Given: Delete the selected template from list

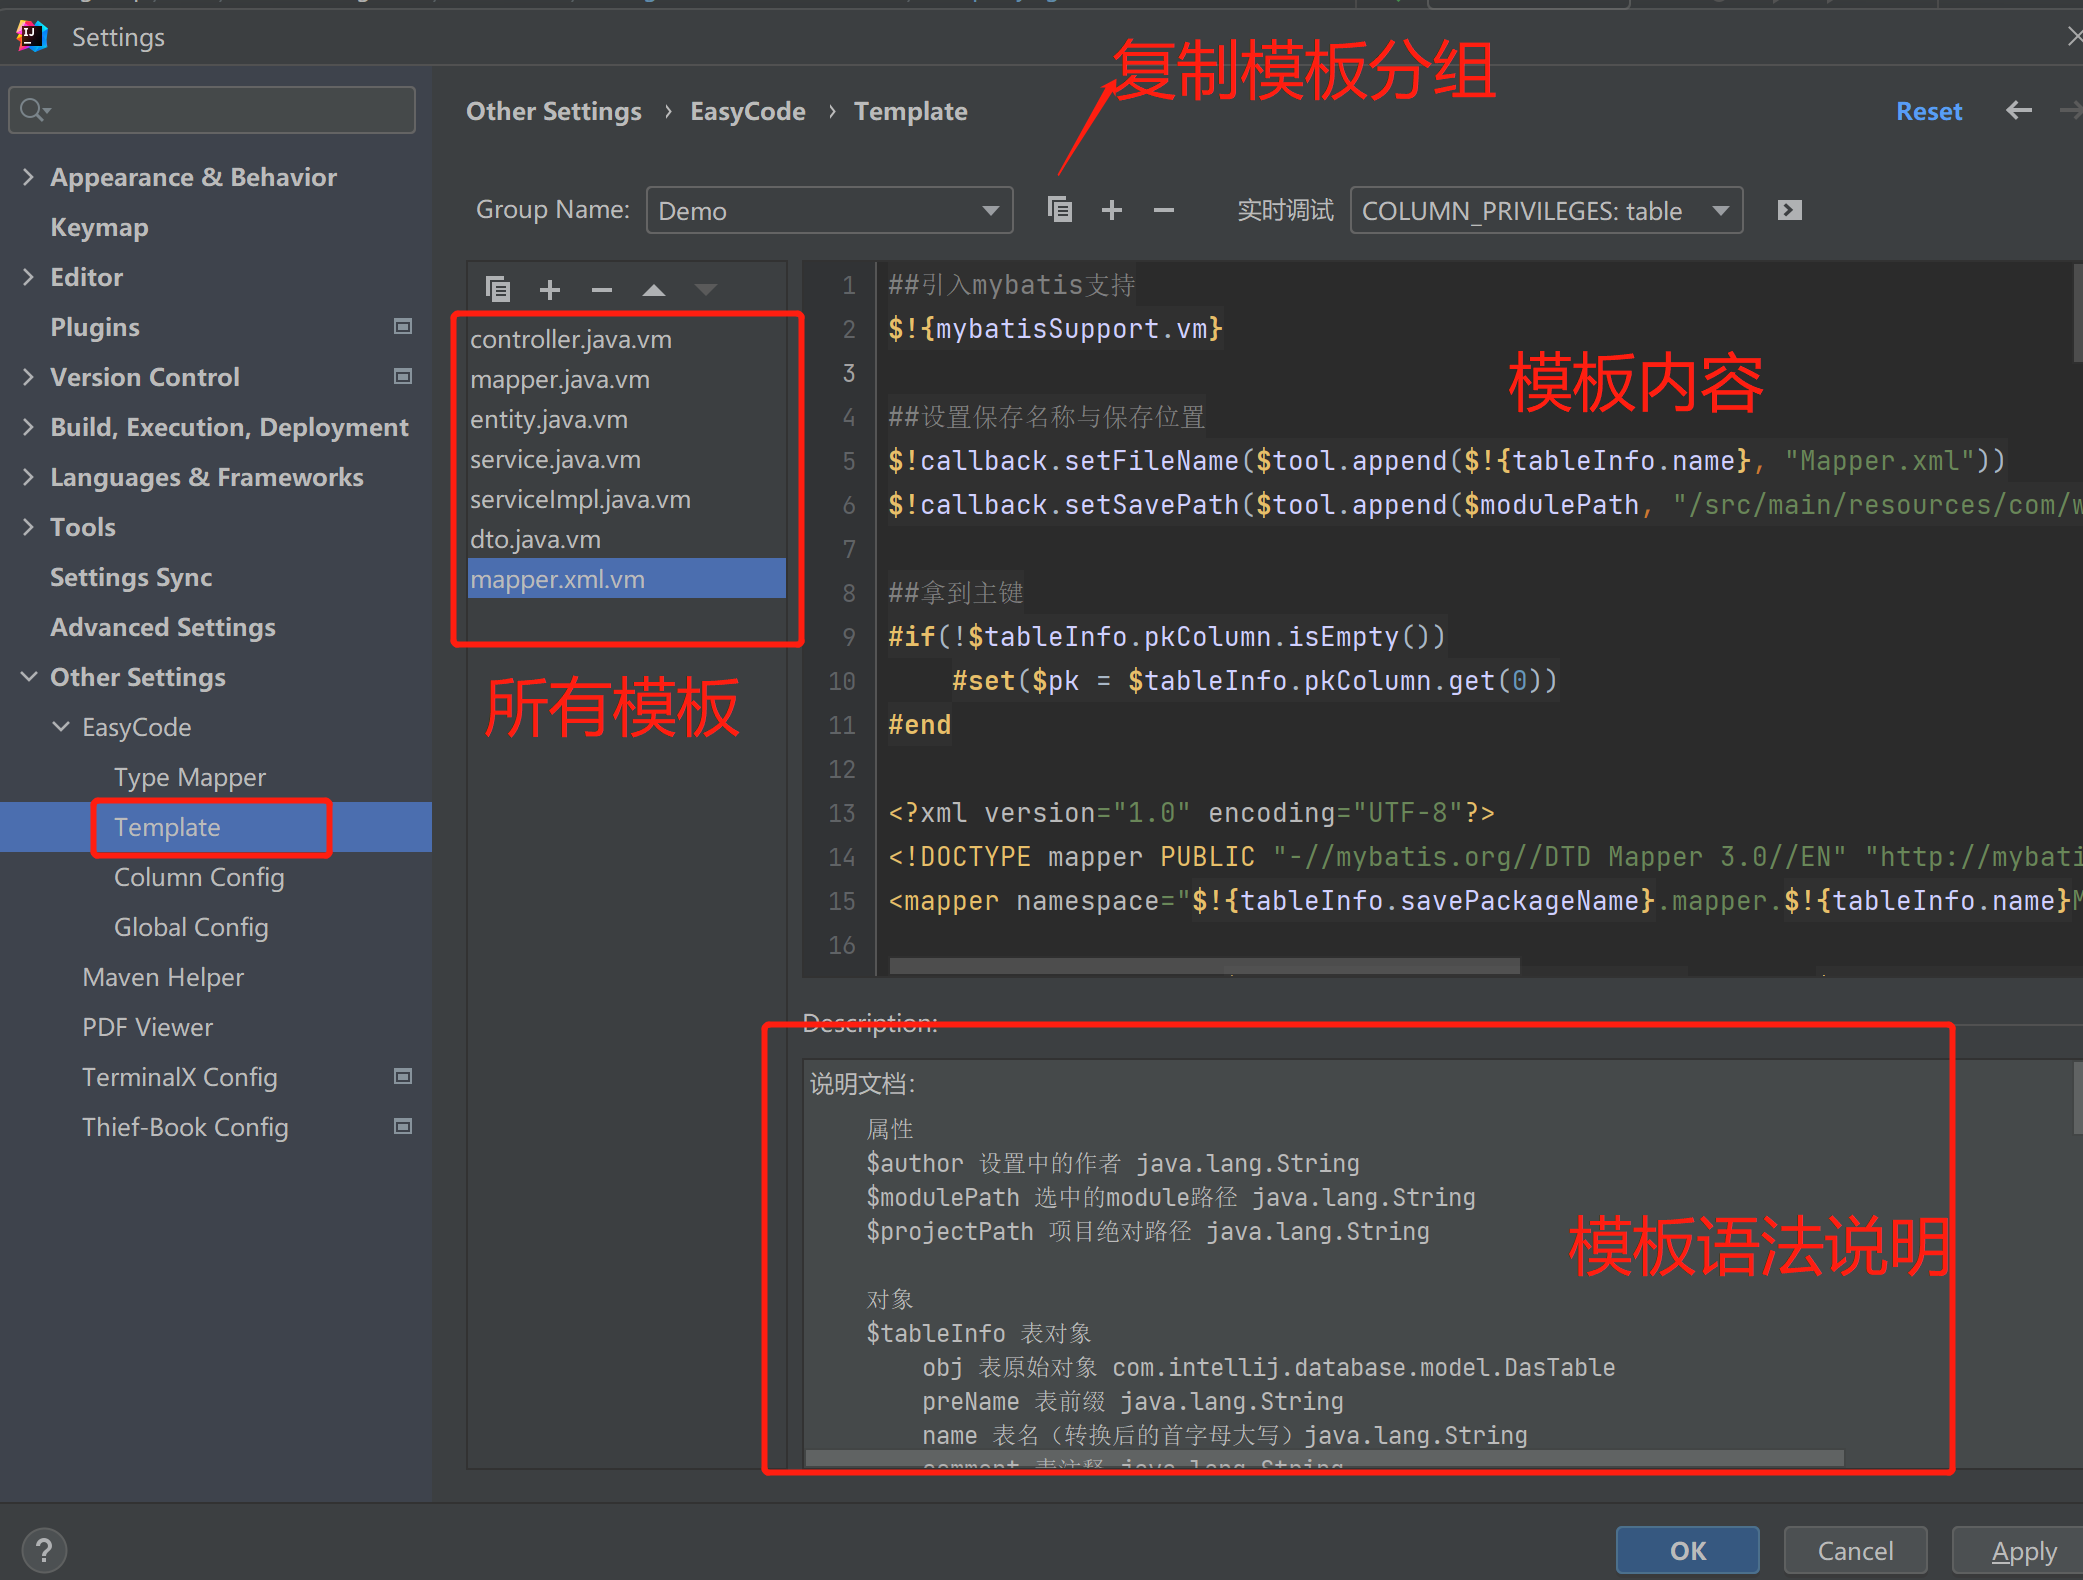Looking at the screenshot, I should pyautogui.click(x=601, y=290).
